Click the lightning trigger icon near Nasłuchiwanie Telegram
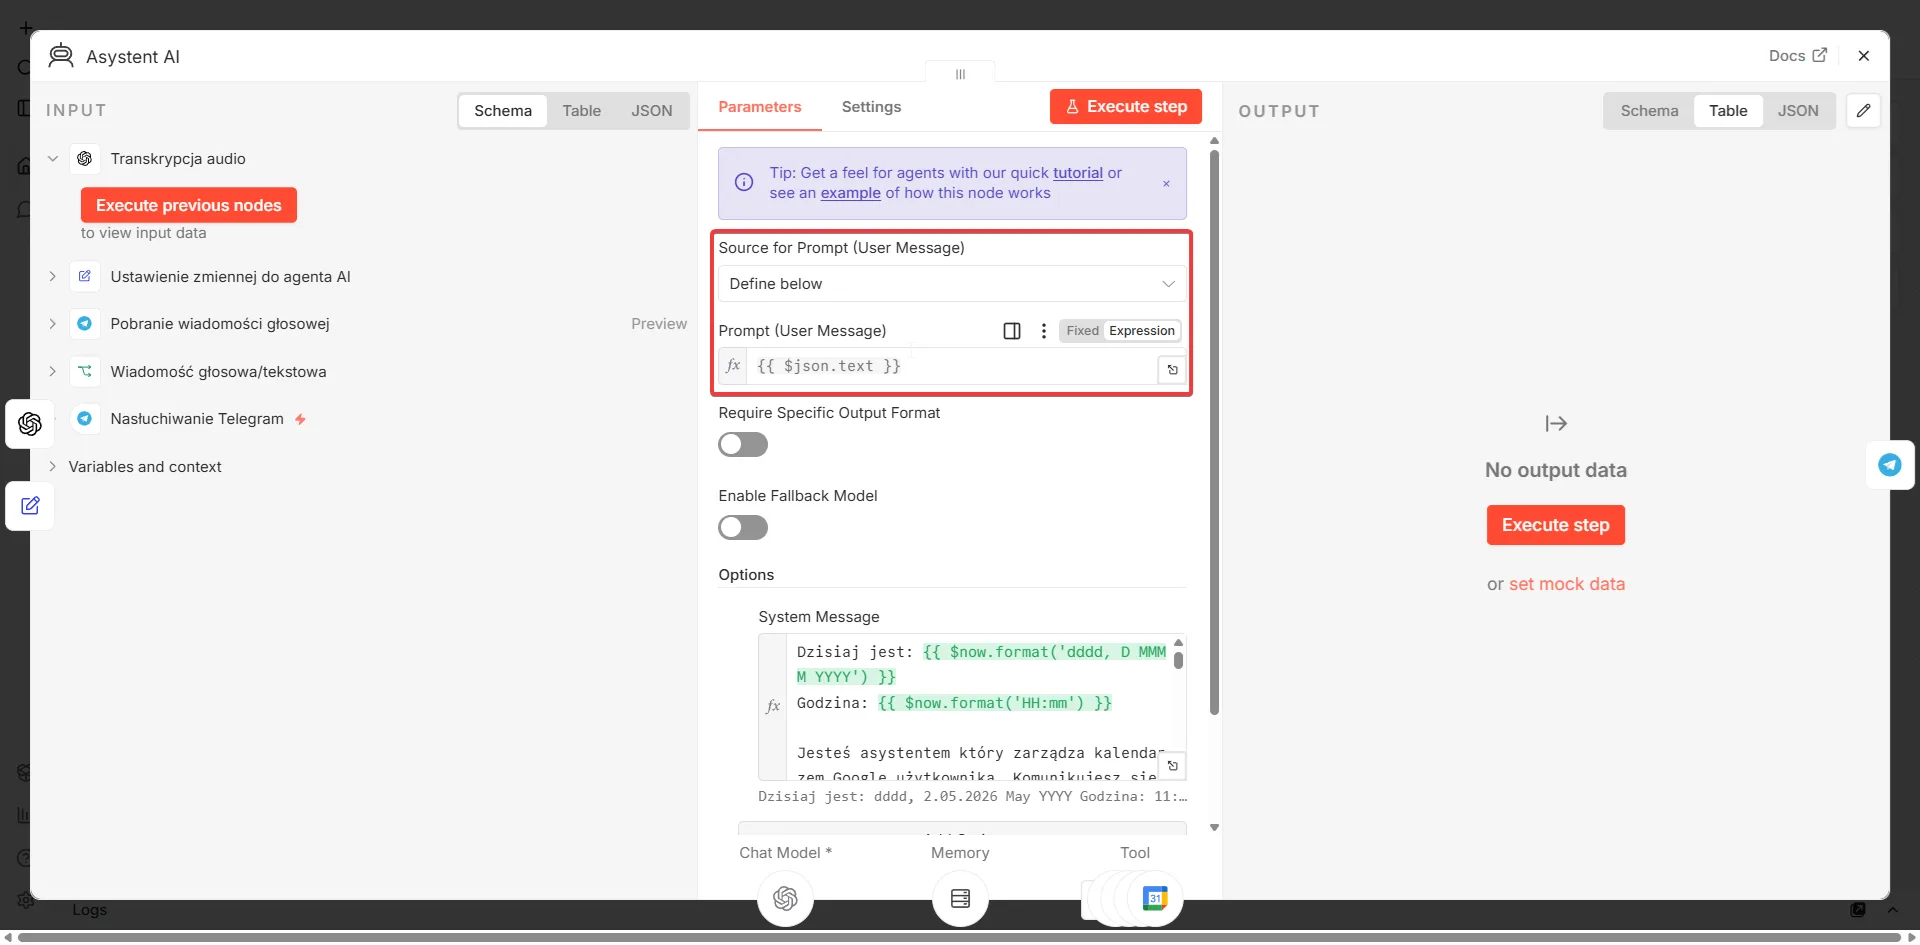 pyautogui.click(x=300, y=420)
